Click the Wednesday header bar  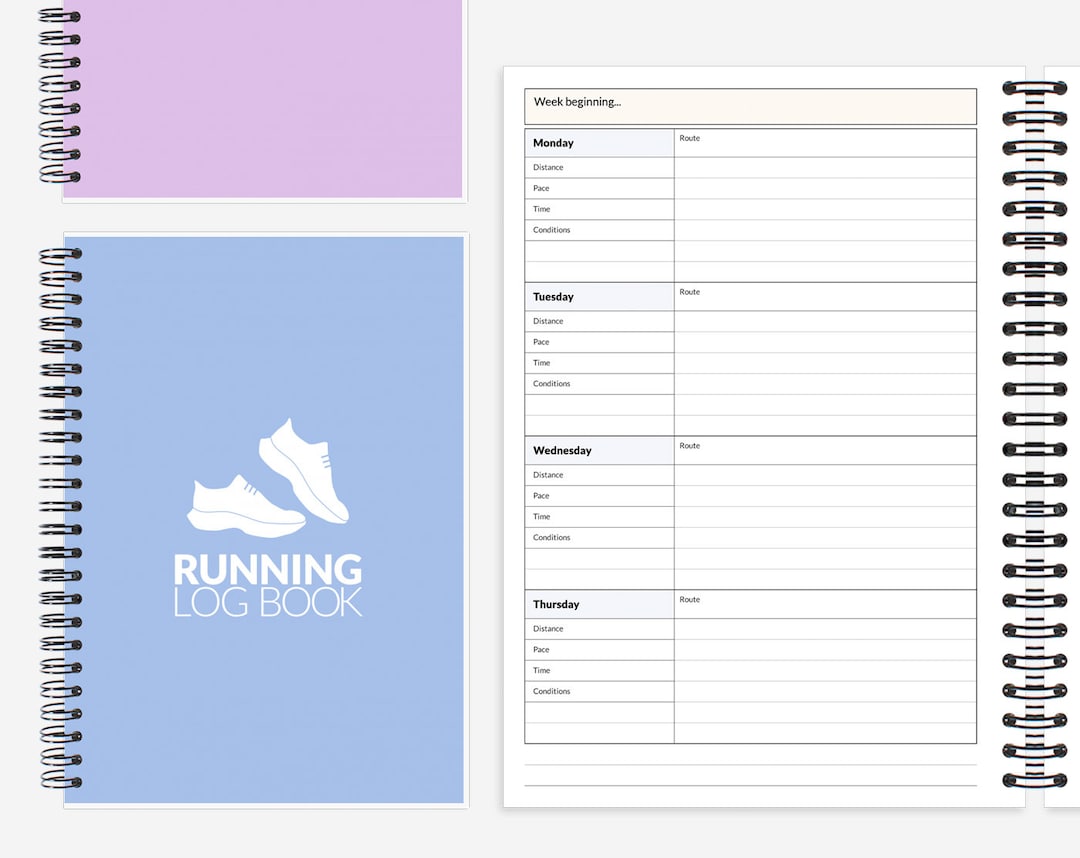(598, 450)
